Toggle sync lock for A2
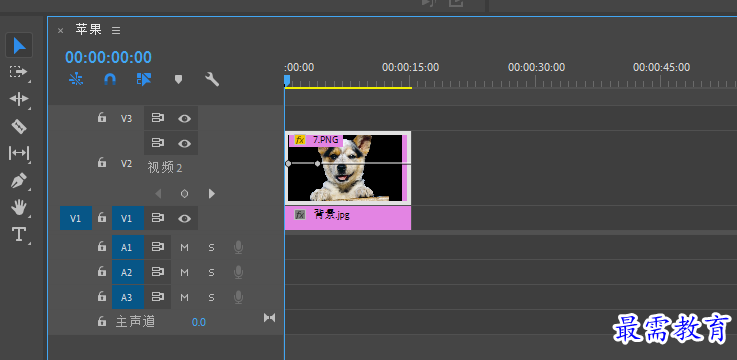The image size is (737, 360). (x=157, y=272)
